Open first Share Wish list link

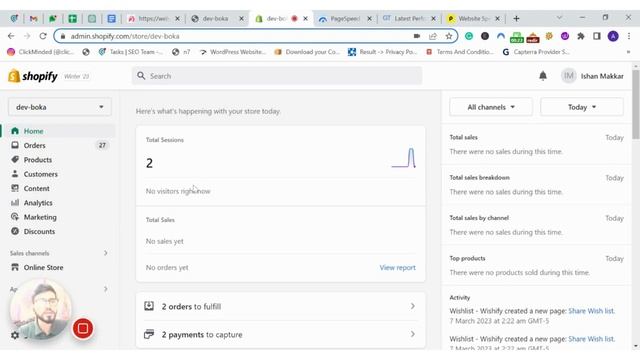(x=591, y=311)
